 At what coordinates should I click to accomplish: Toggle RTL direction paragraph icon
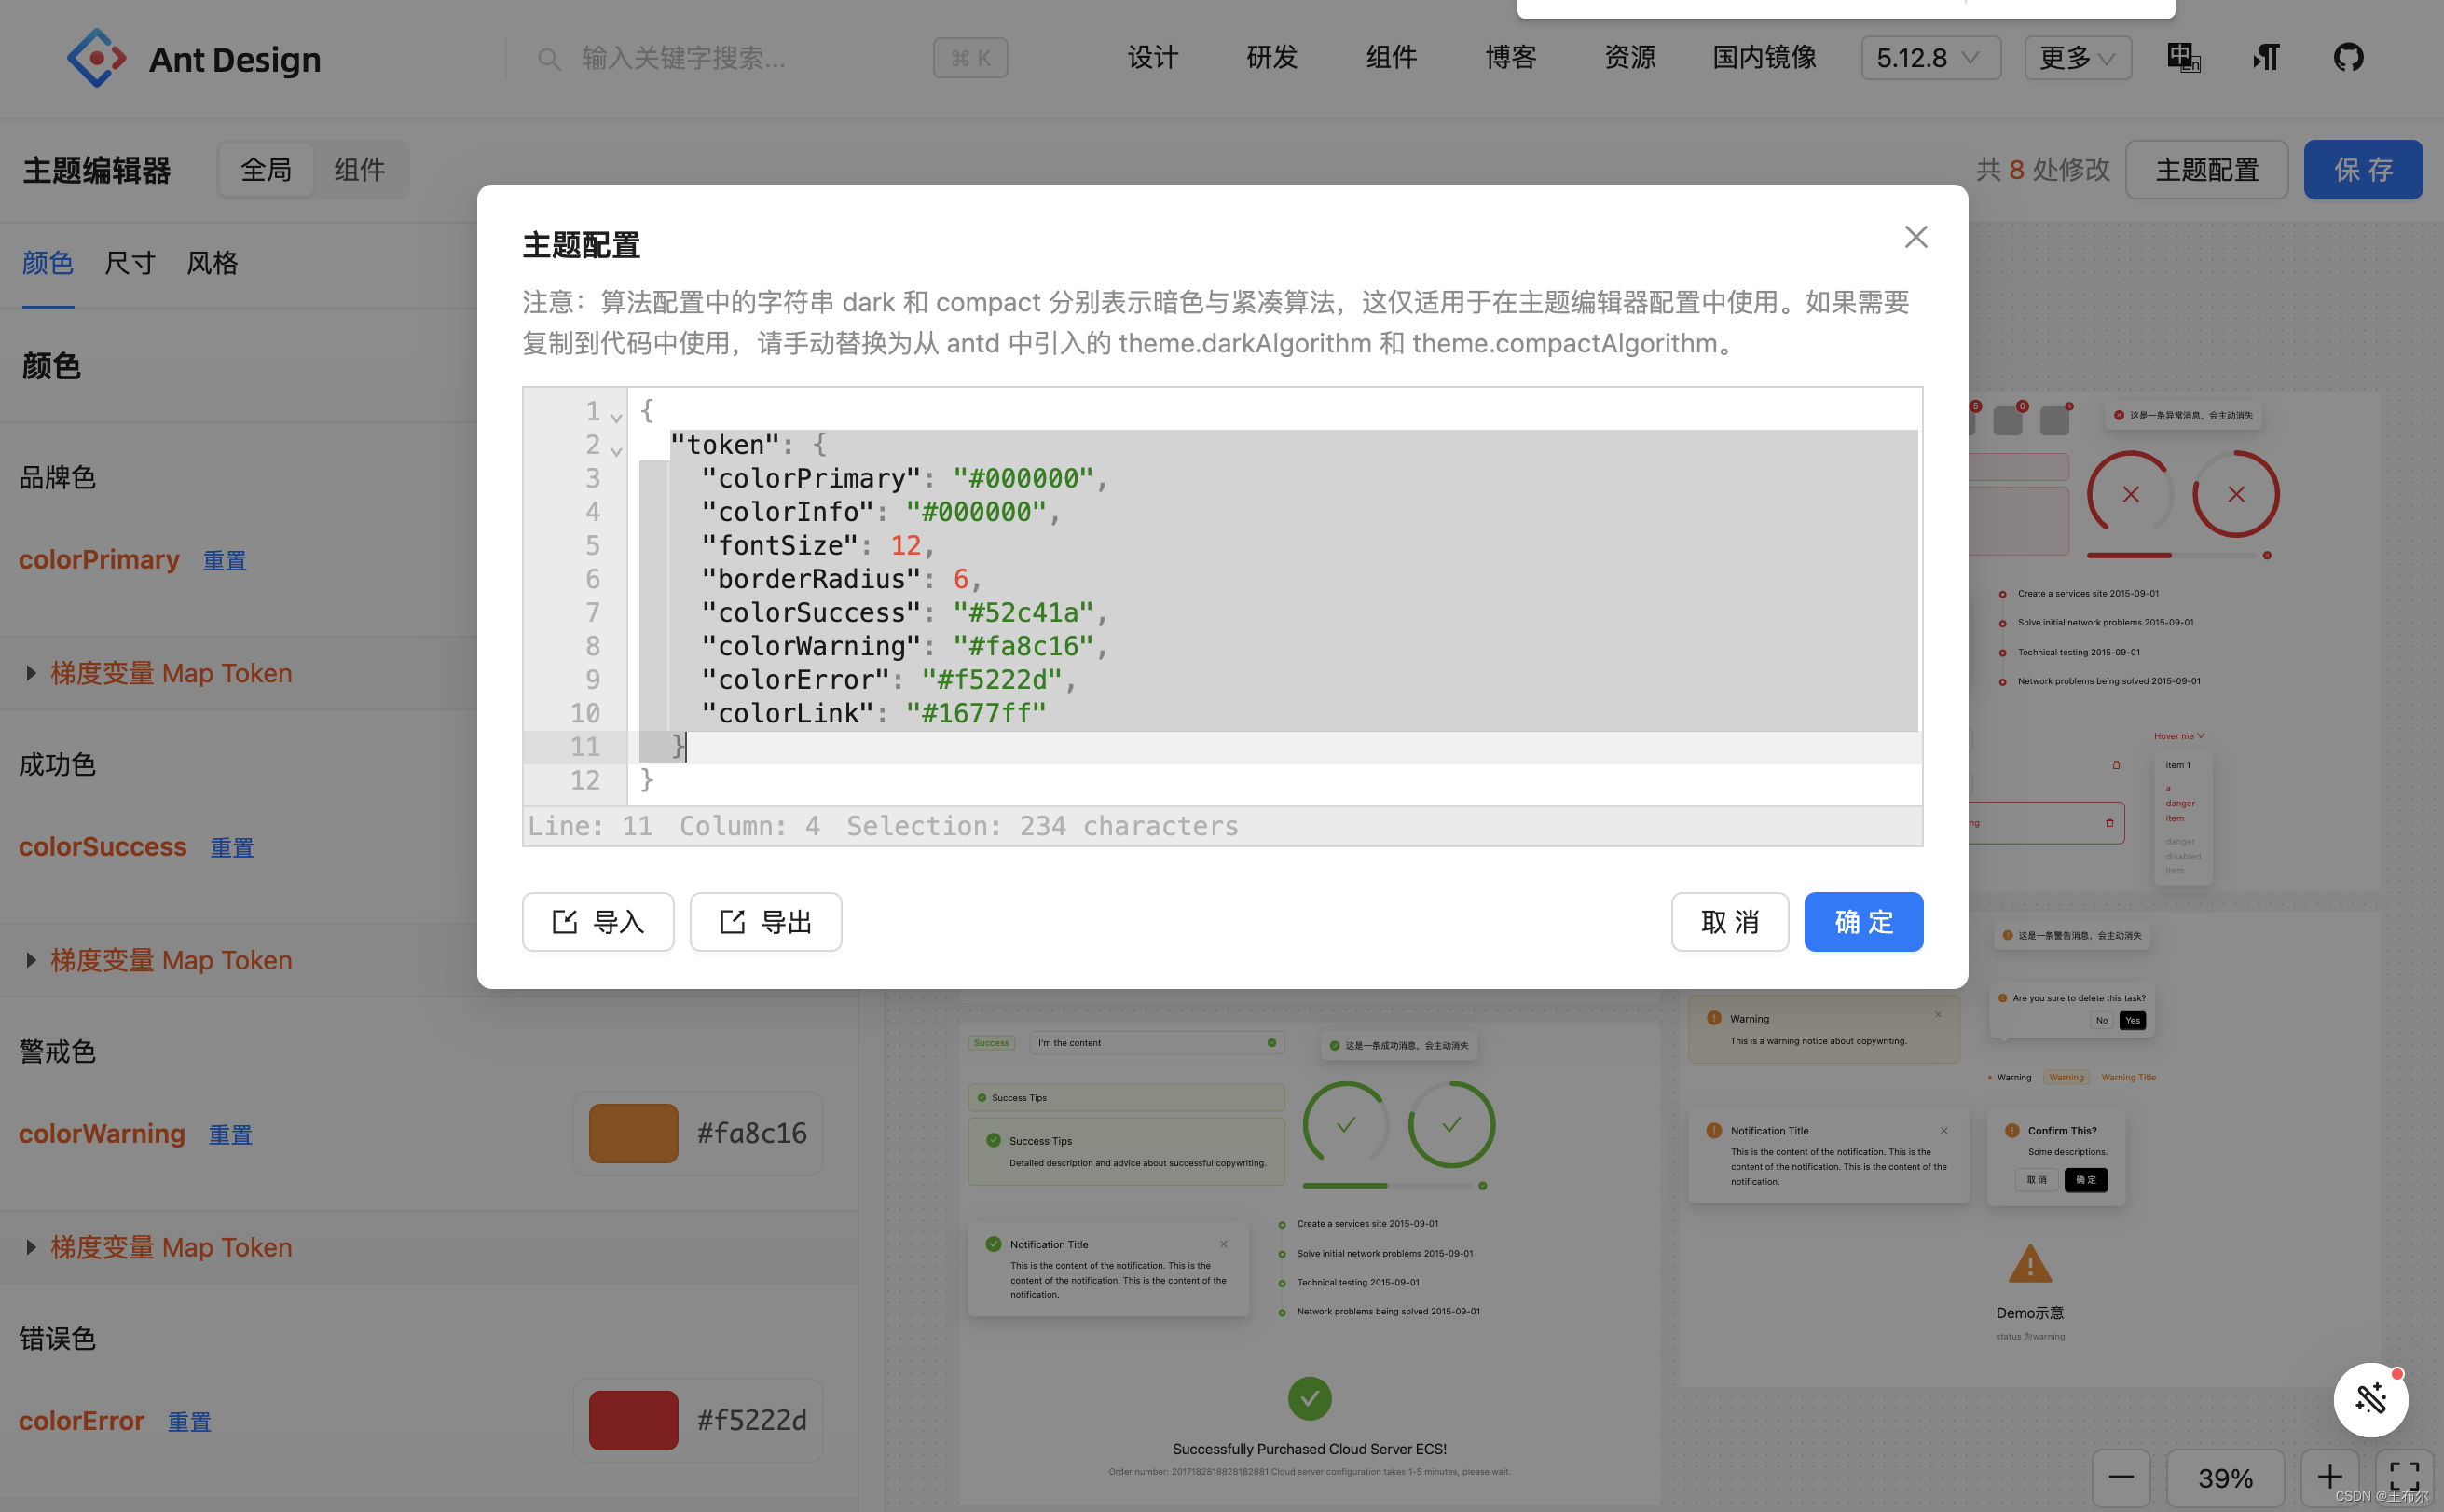pos(2266,58)
